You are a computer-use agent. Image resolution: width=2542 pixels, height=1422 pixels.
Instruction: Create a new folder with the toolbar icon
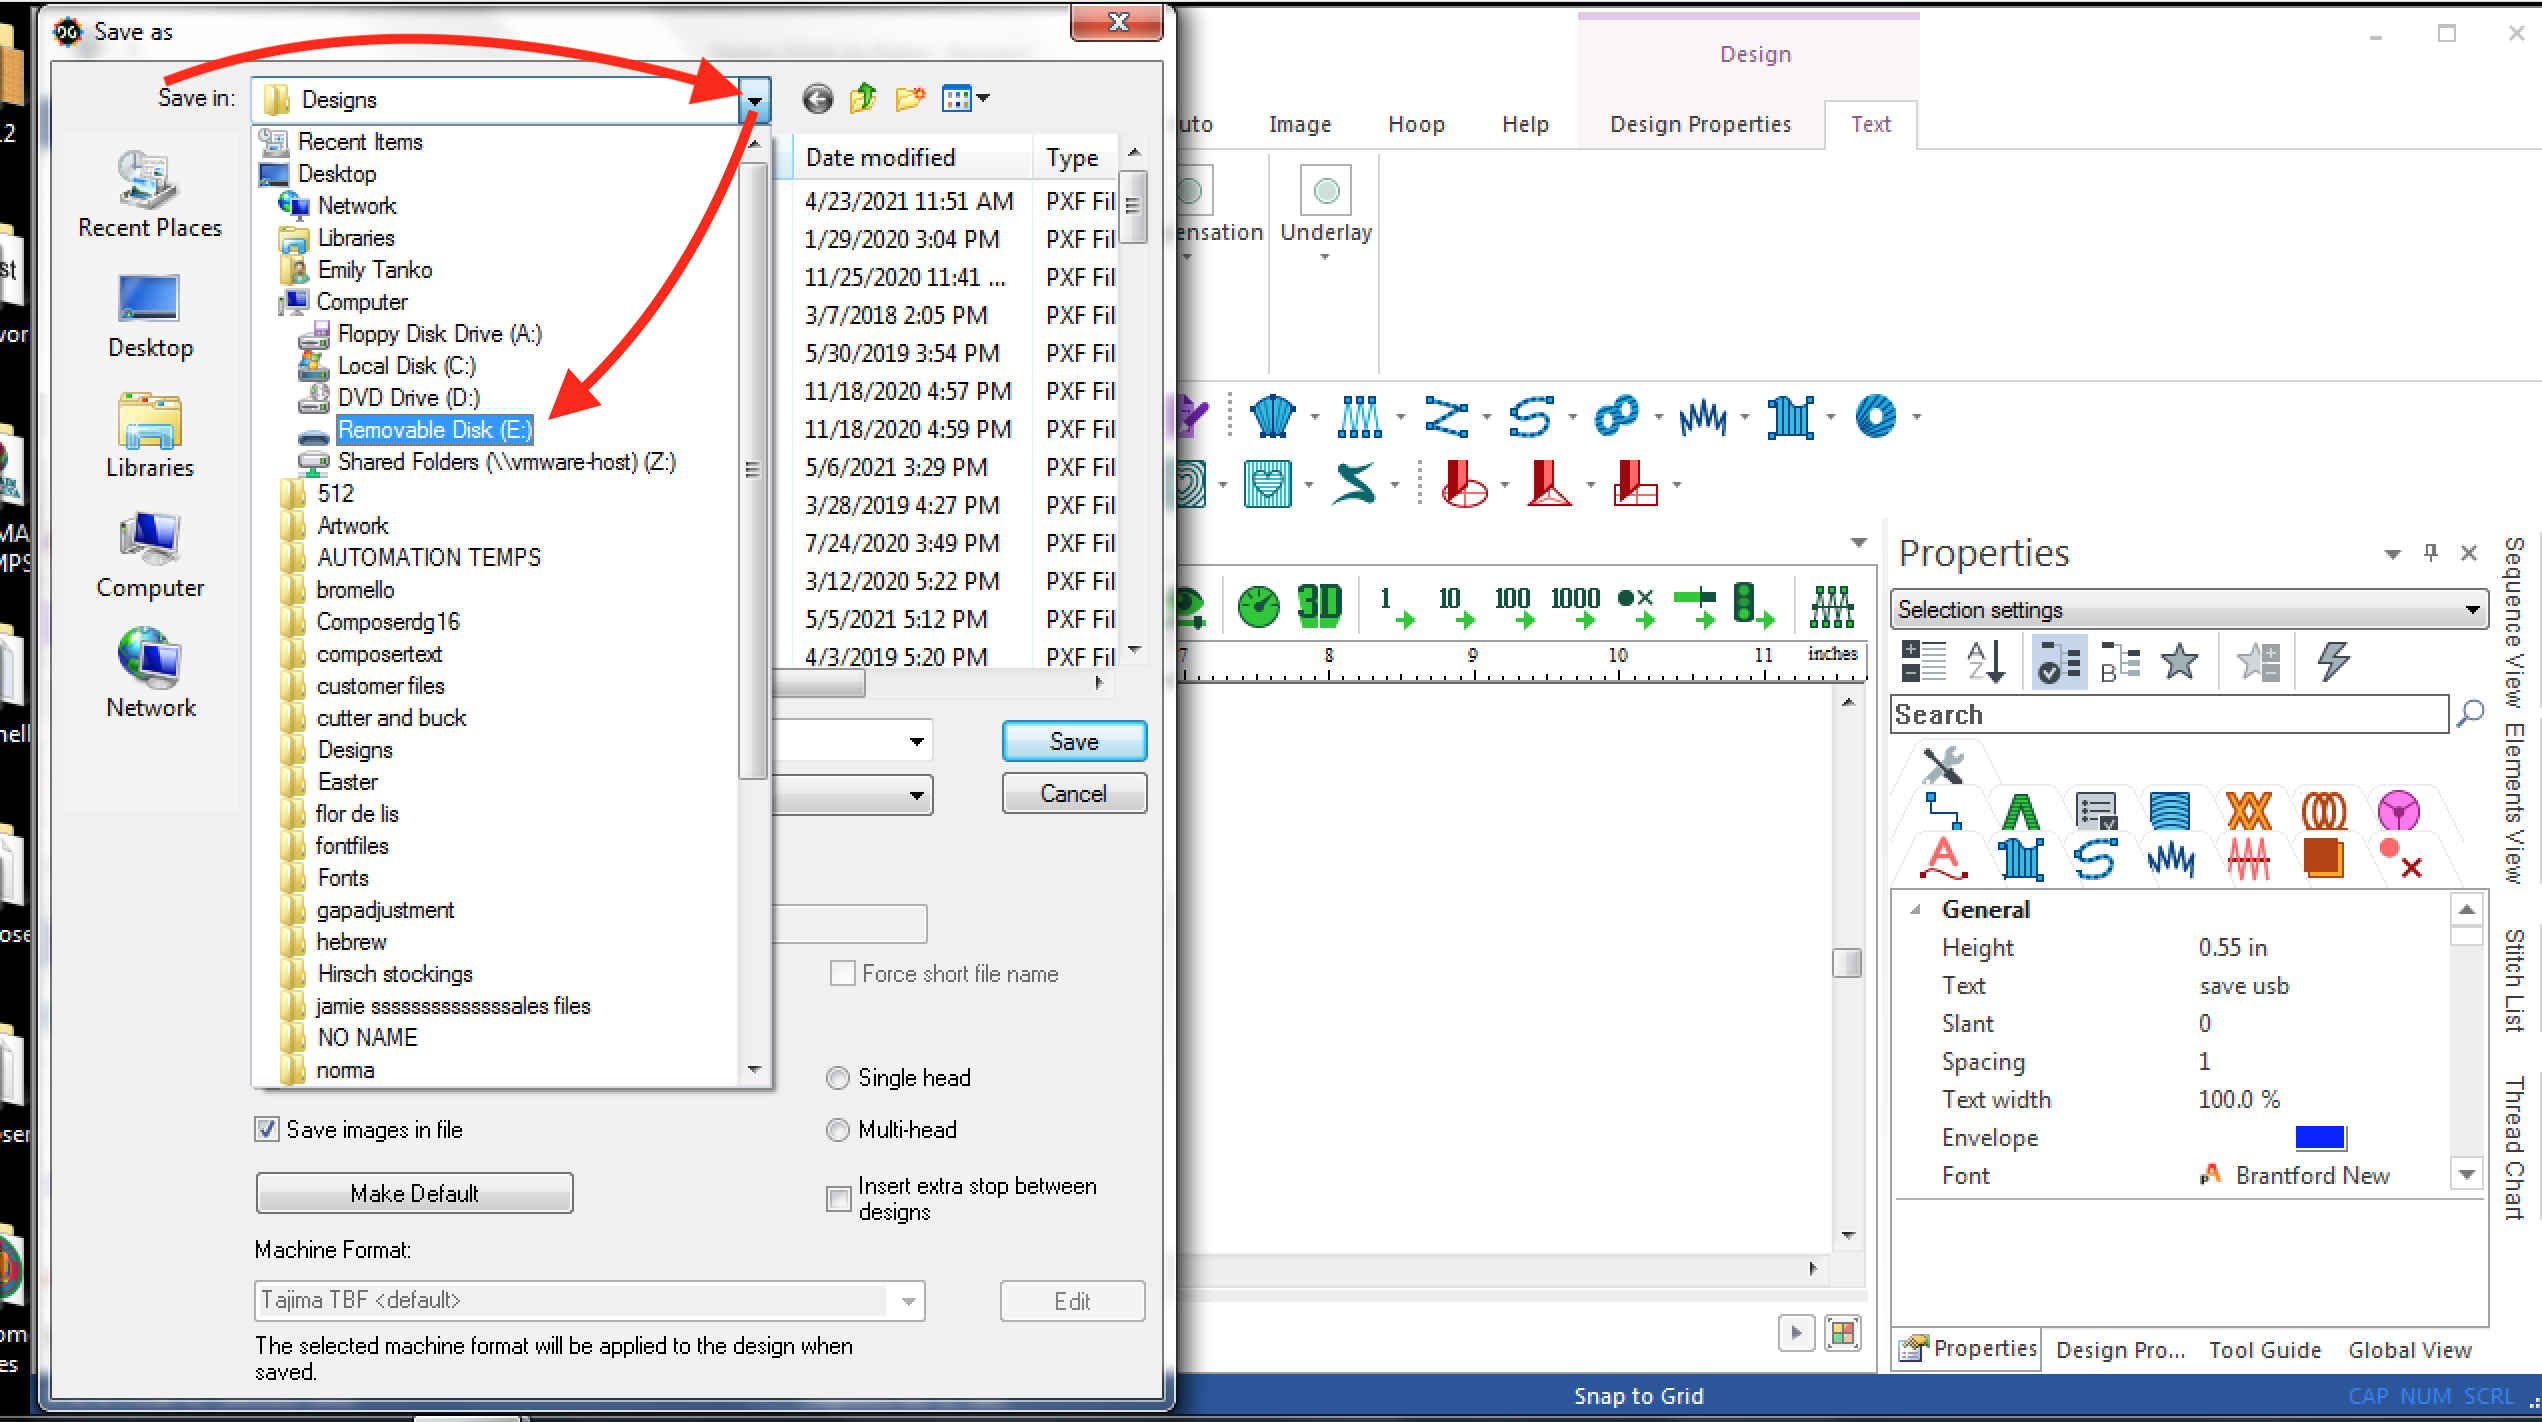point(910,98)
